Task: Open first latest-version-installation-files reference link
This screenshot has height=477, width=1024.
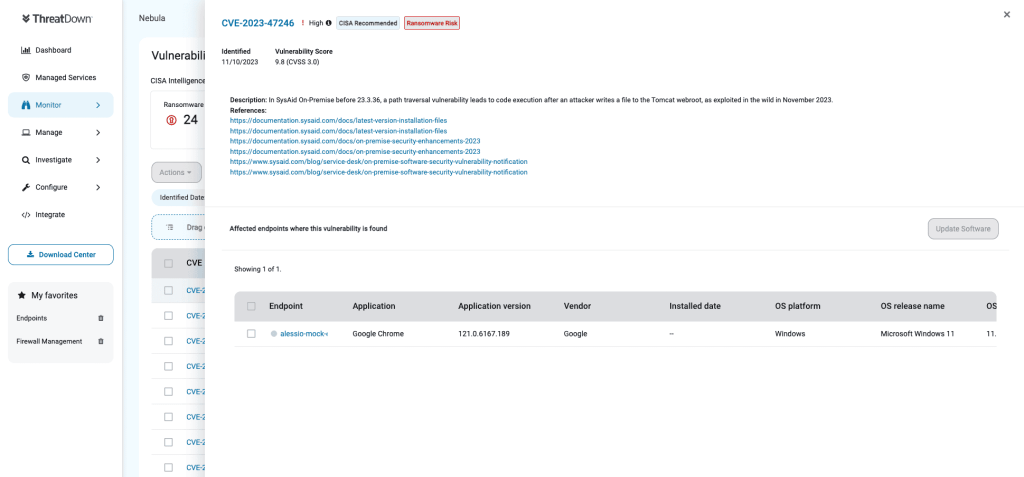Action: 338,121
